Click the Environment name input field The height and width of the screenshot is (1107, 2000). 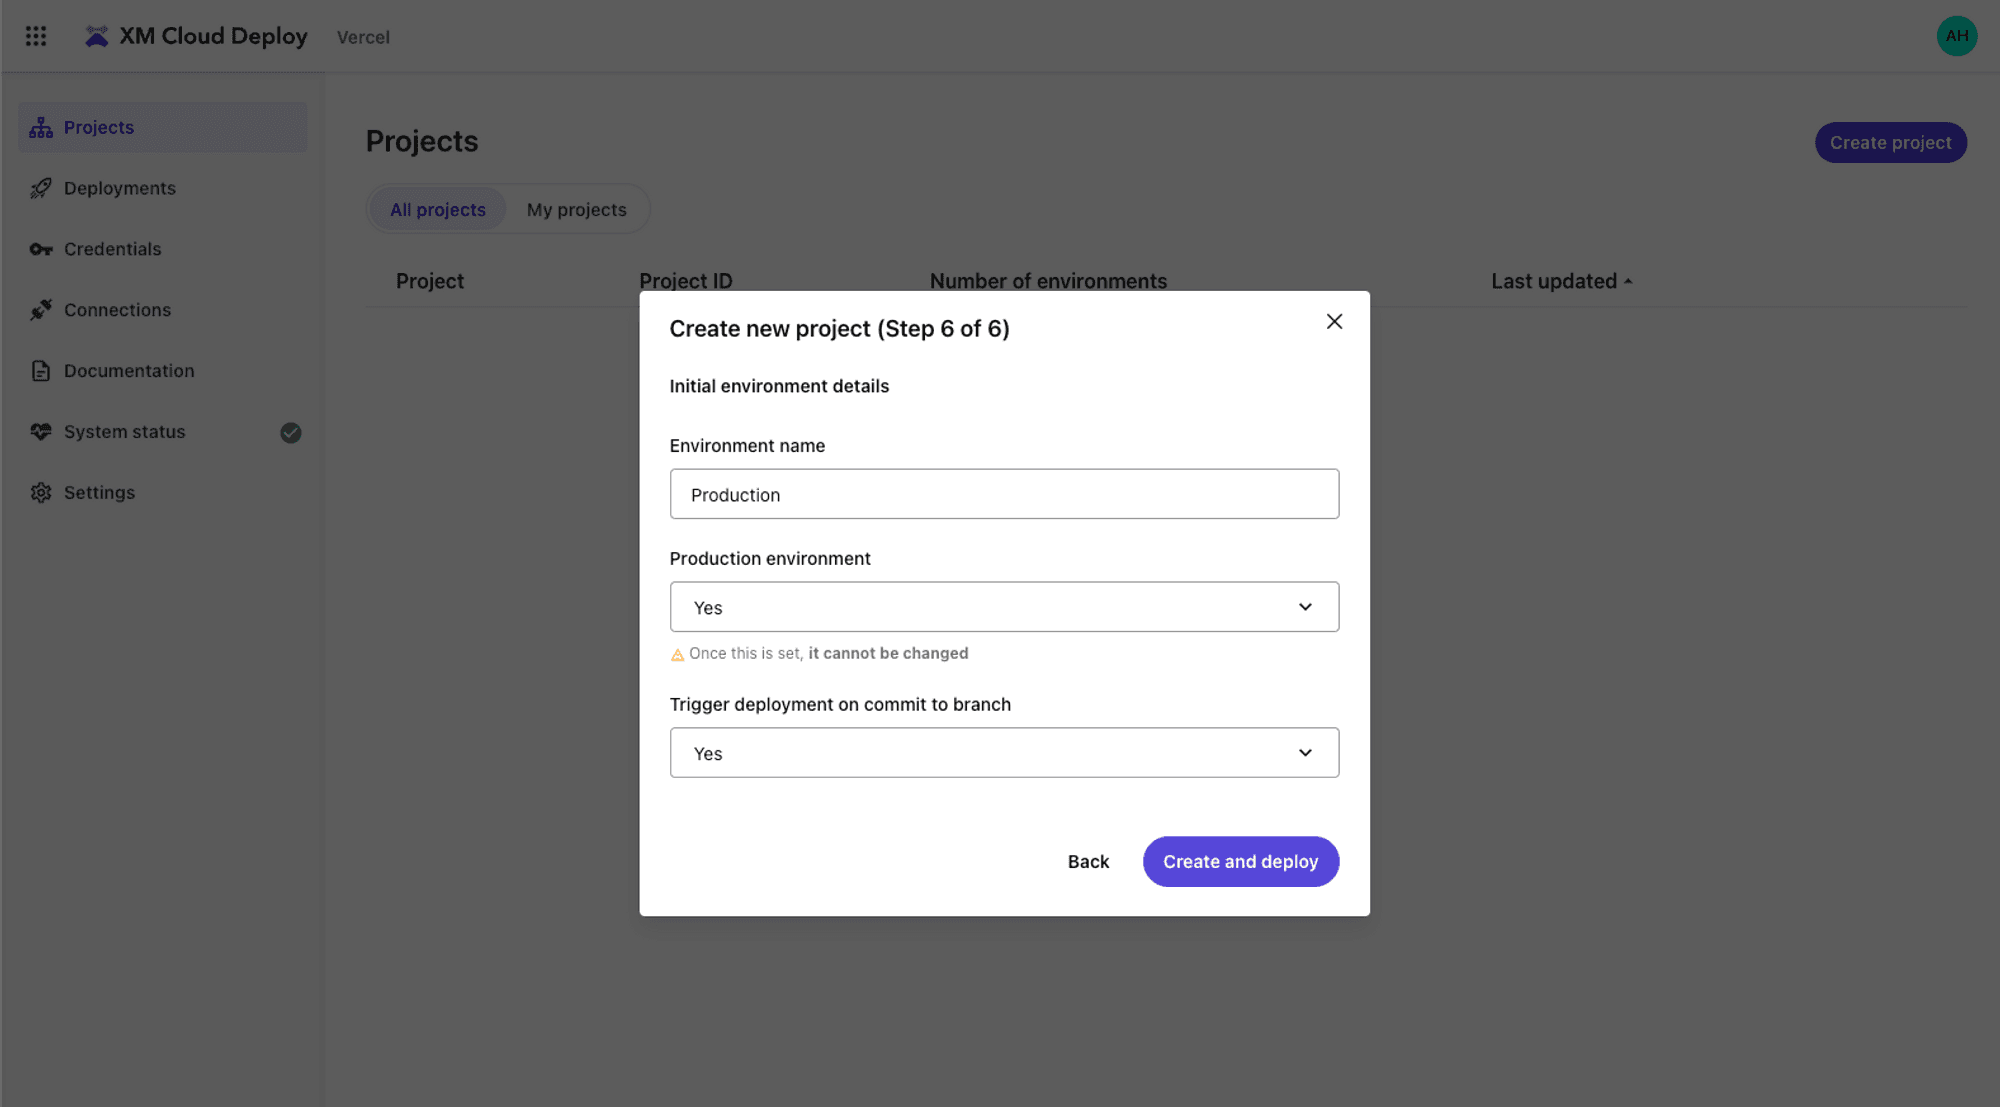[1004, 494]
